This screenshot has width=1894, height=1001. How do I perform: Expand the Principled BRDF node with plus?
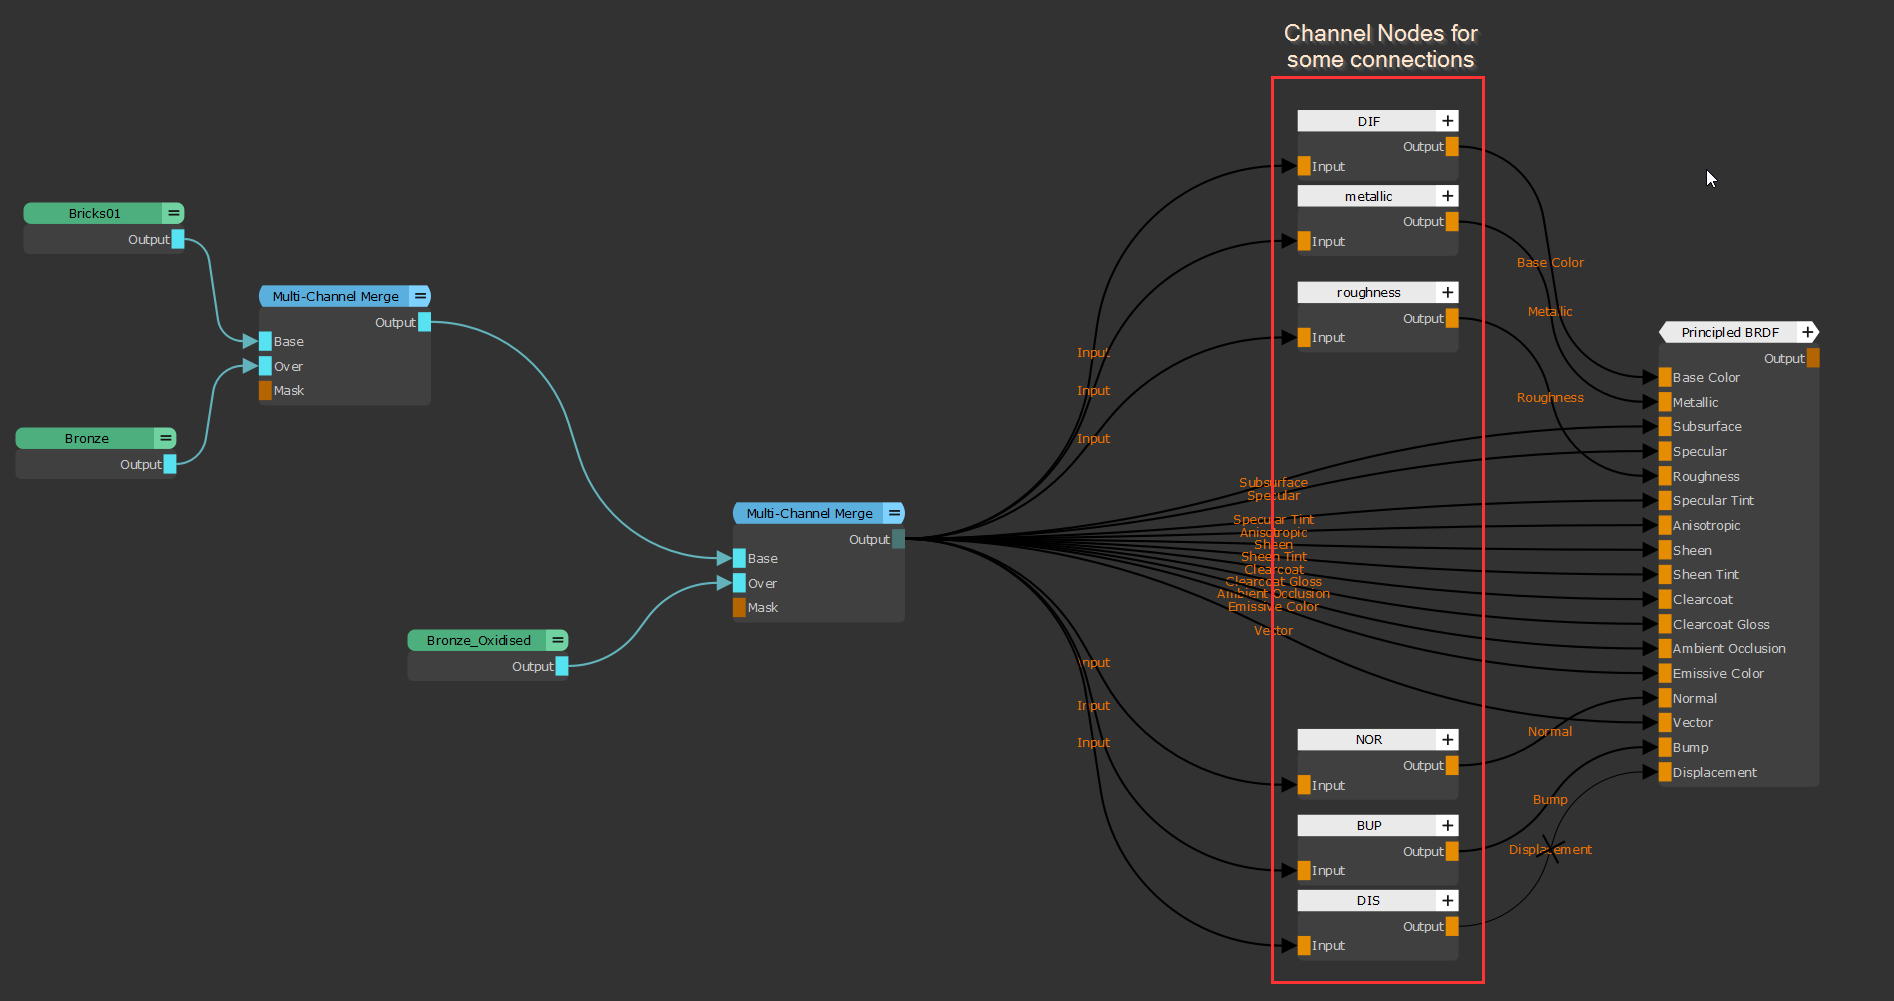point(1807,332)
